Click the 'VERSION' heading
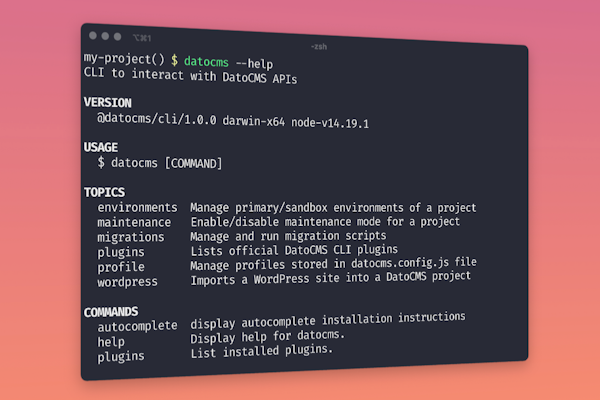 point(108,103)
